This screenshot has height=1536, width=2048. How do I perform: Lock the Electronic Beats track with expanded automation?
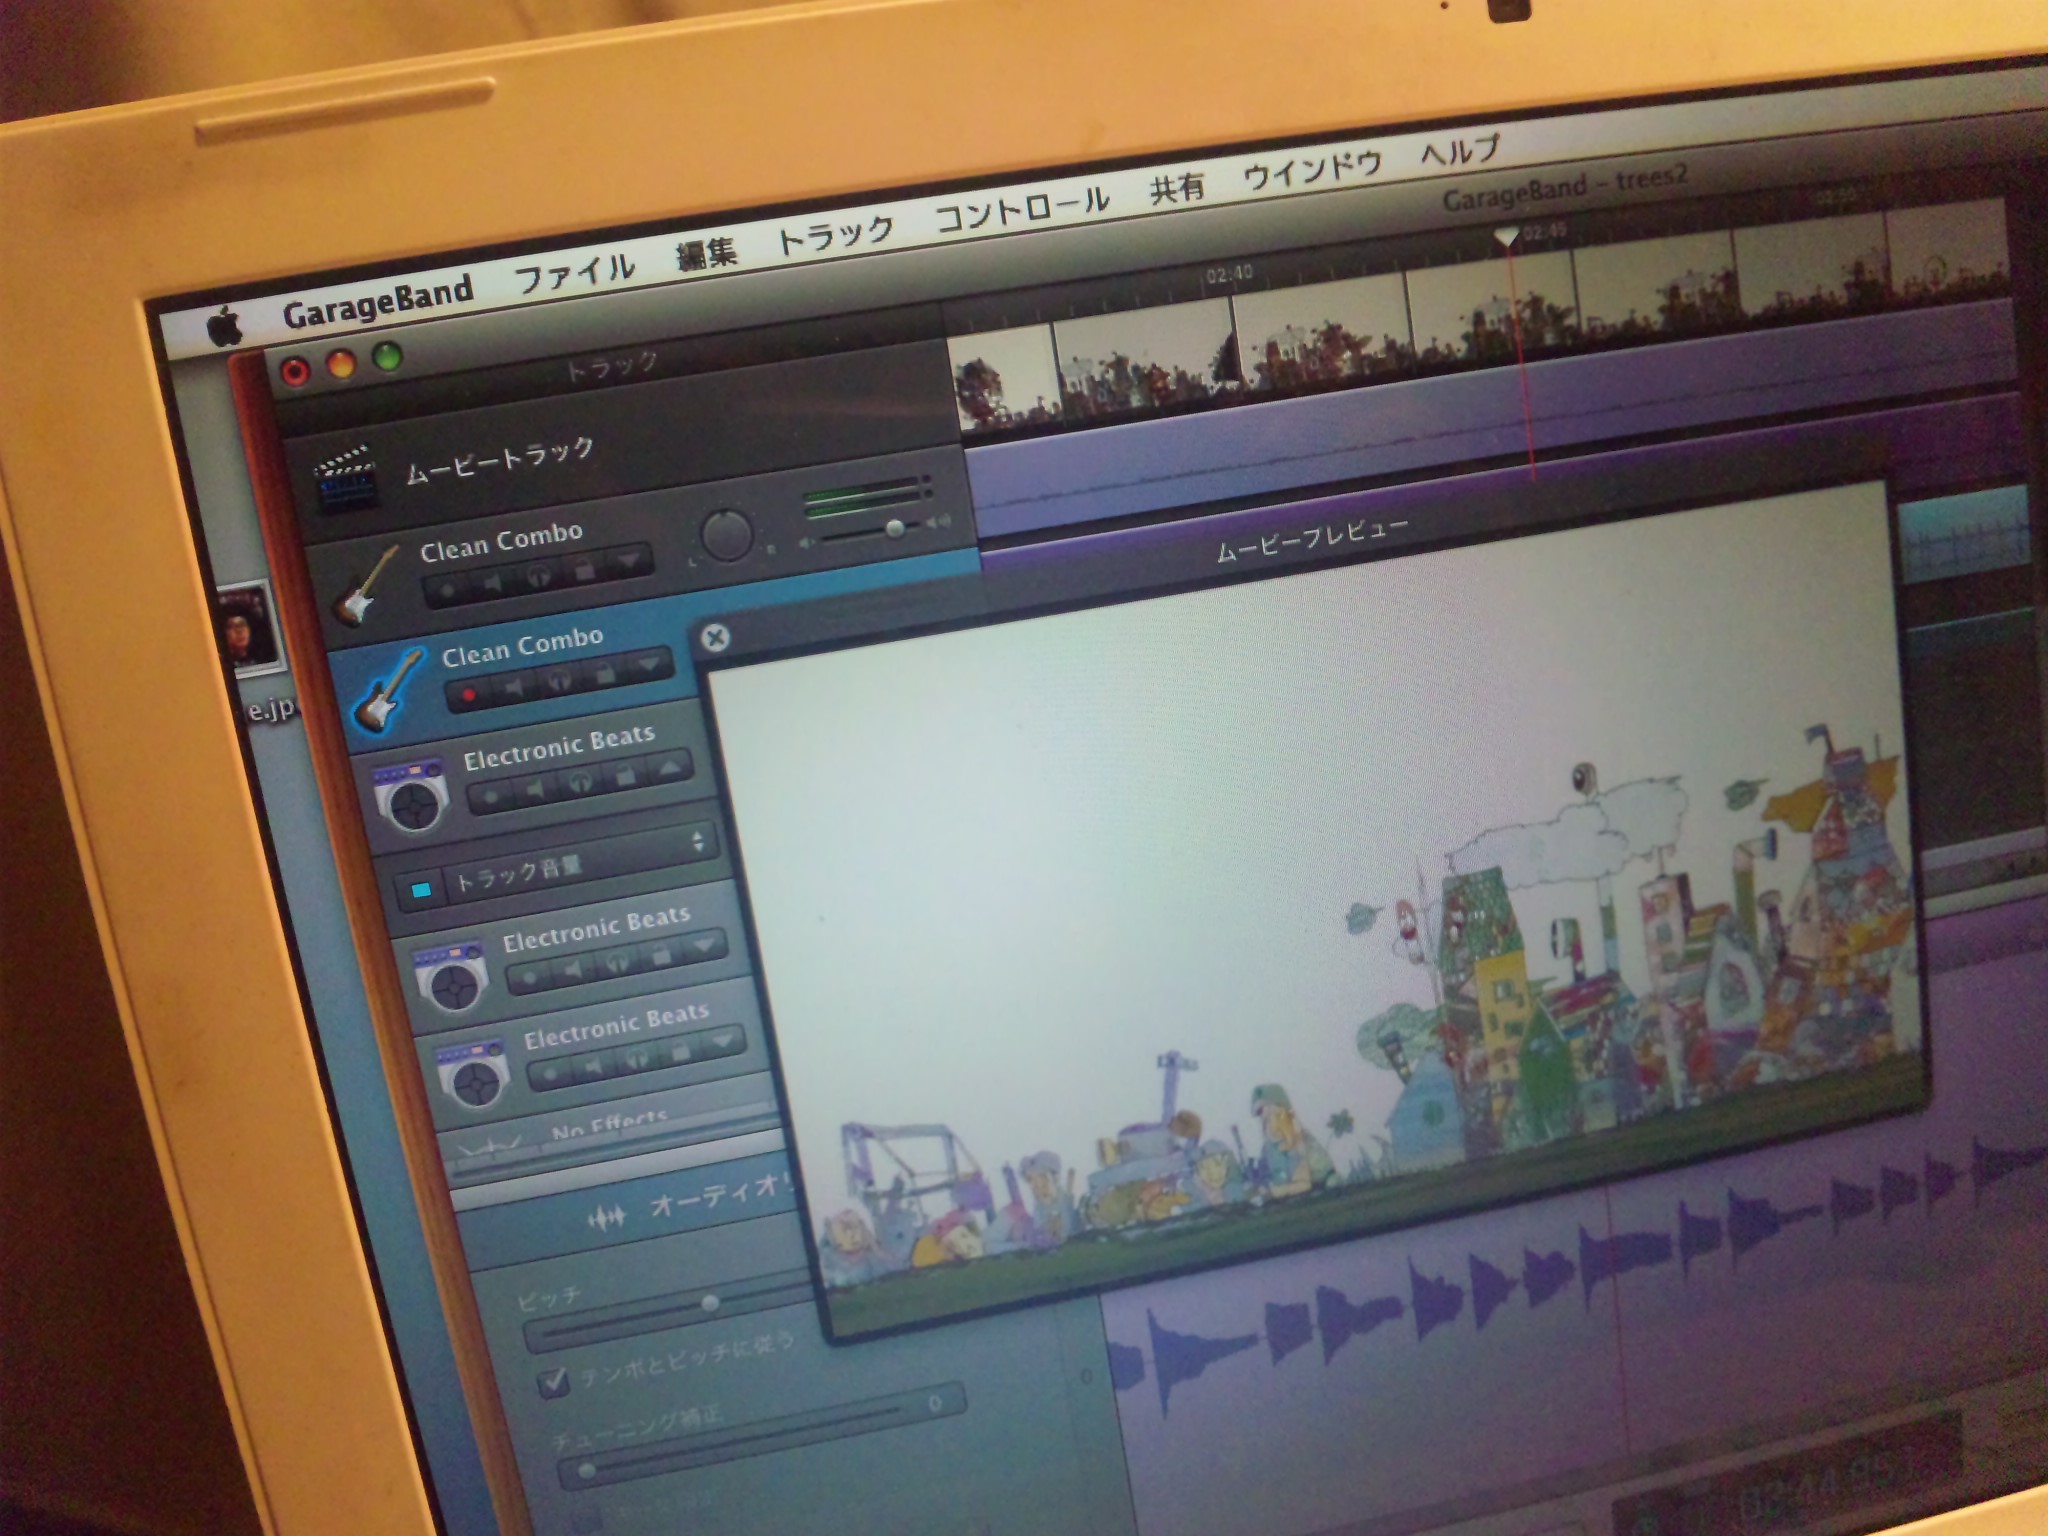pyautogui.click(x=625, y=775)
